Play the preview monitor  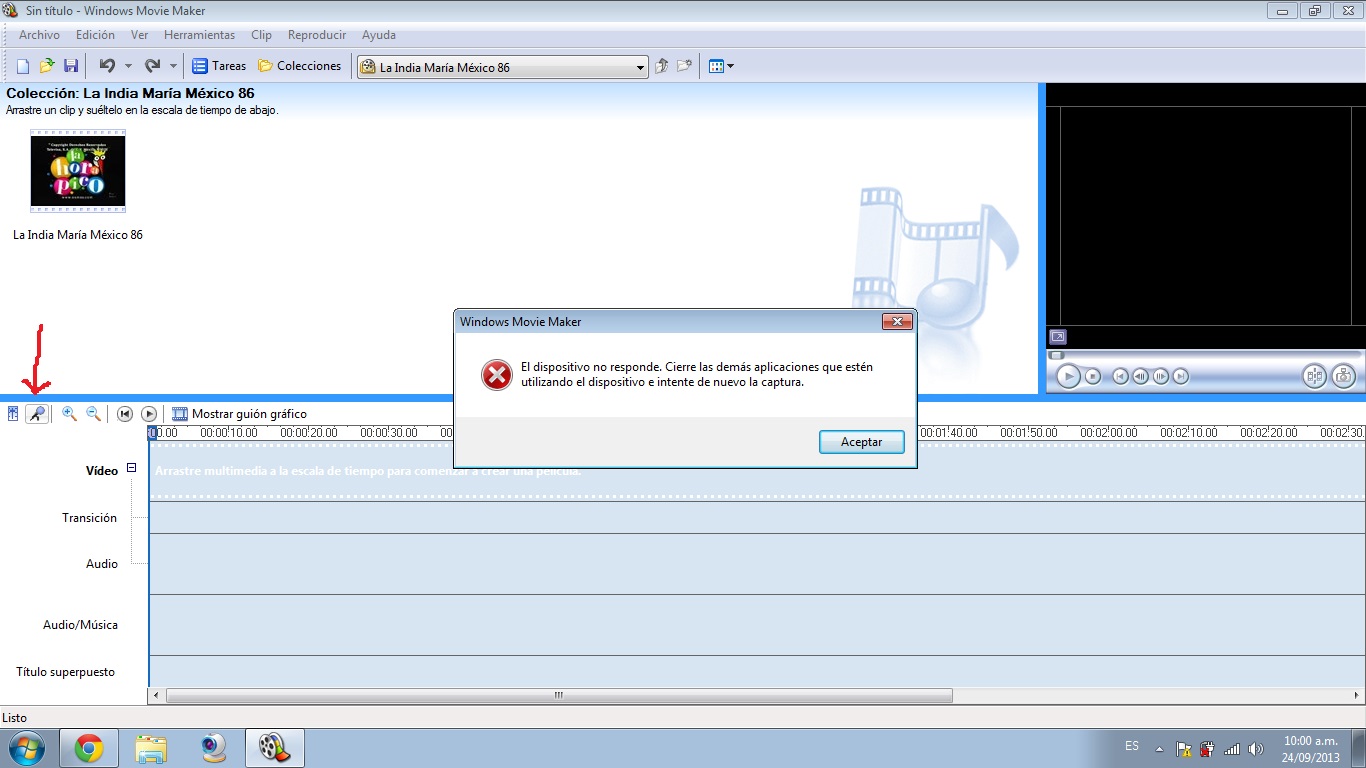click(x=1068, y=376)
